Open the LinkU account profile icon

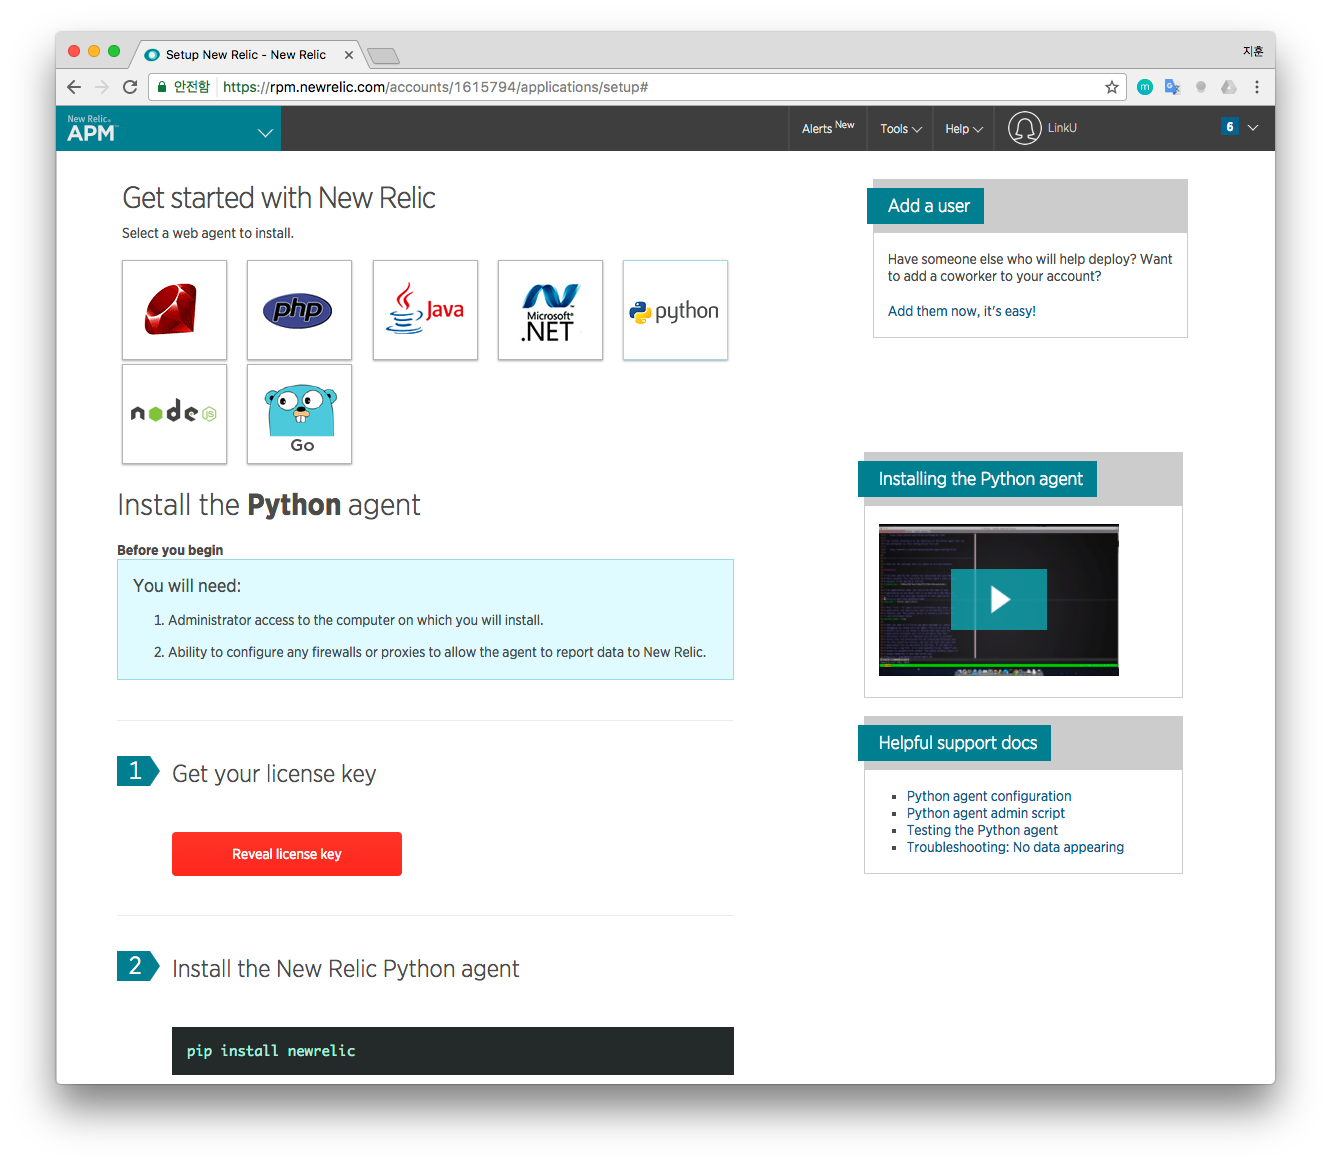(x=1024, y=128)
